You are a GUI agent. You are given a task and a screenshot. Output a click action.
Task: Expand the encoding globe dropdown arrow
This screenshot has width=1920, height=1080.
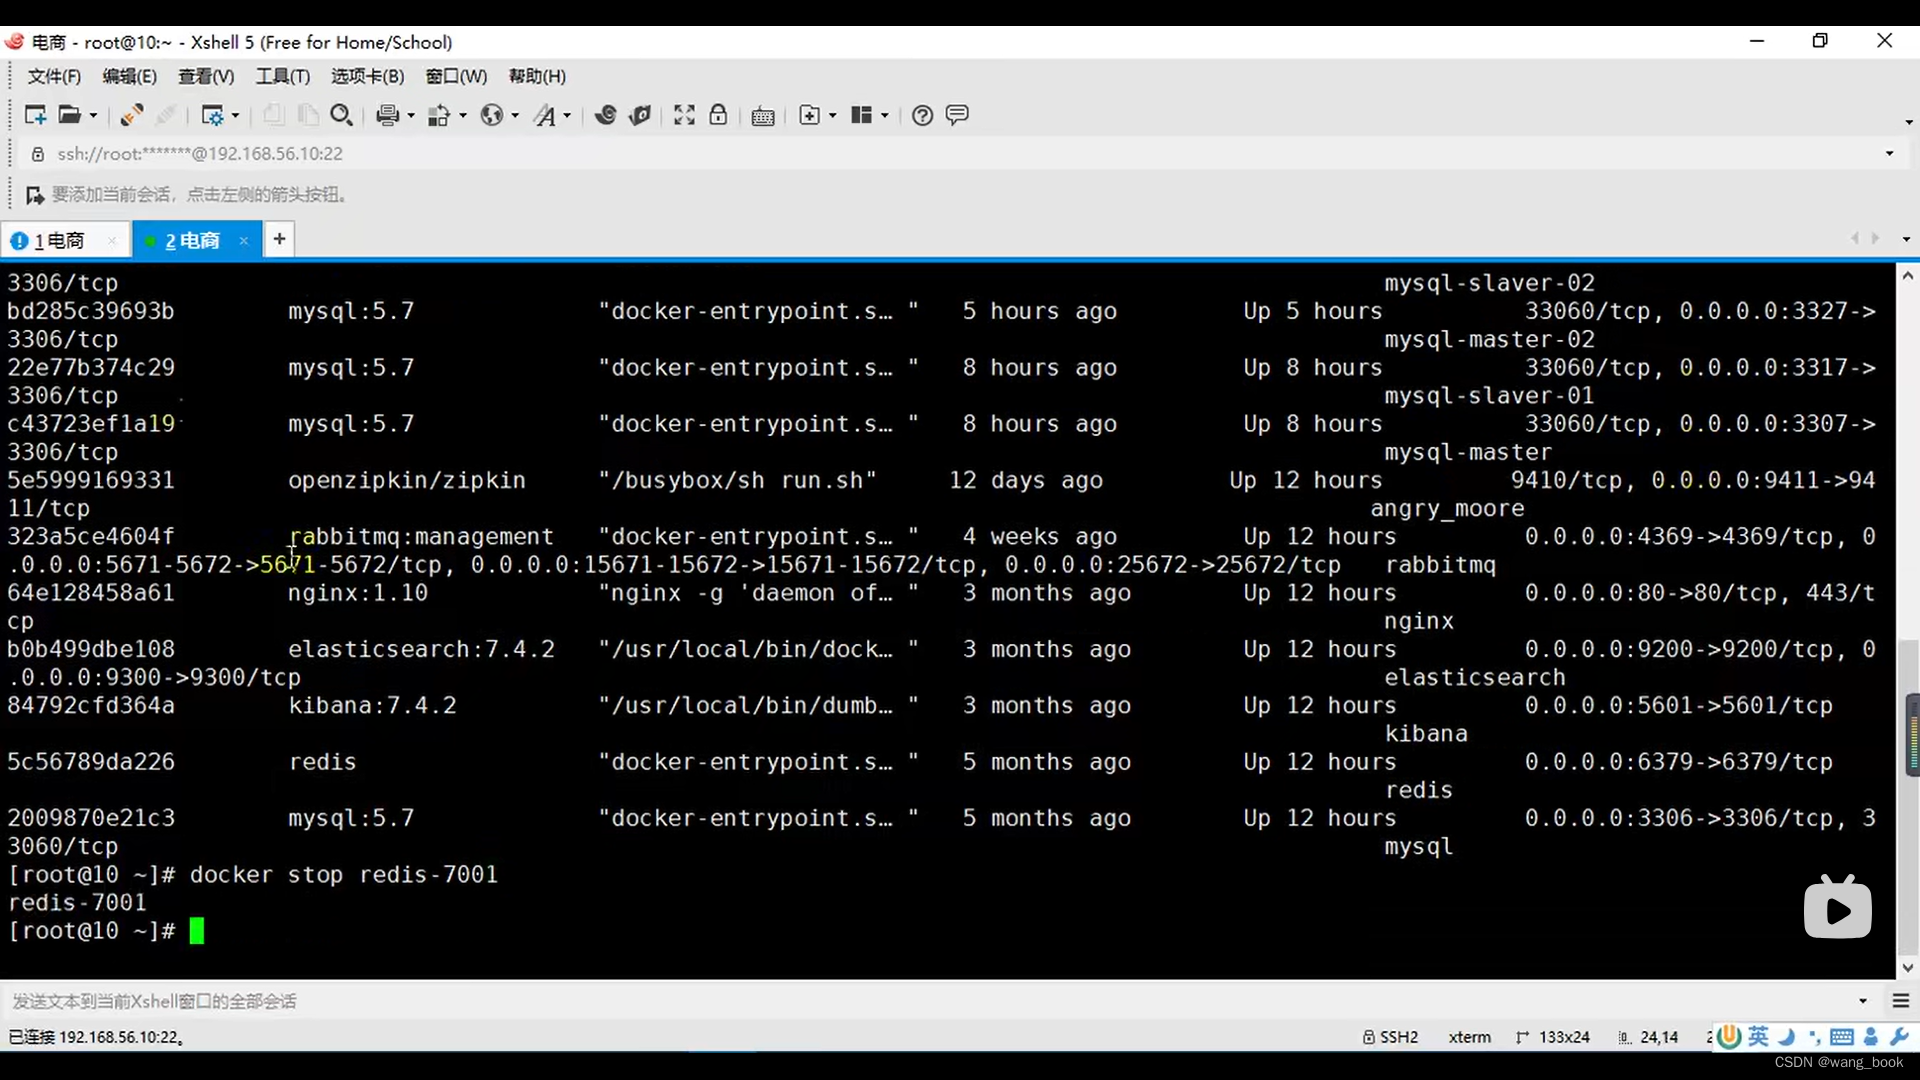pos(515,116)
